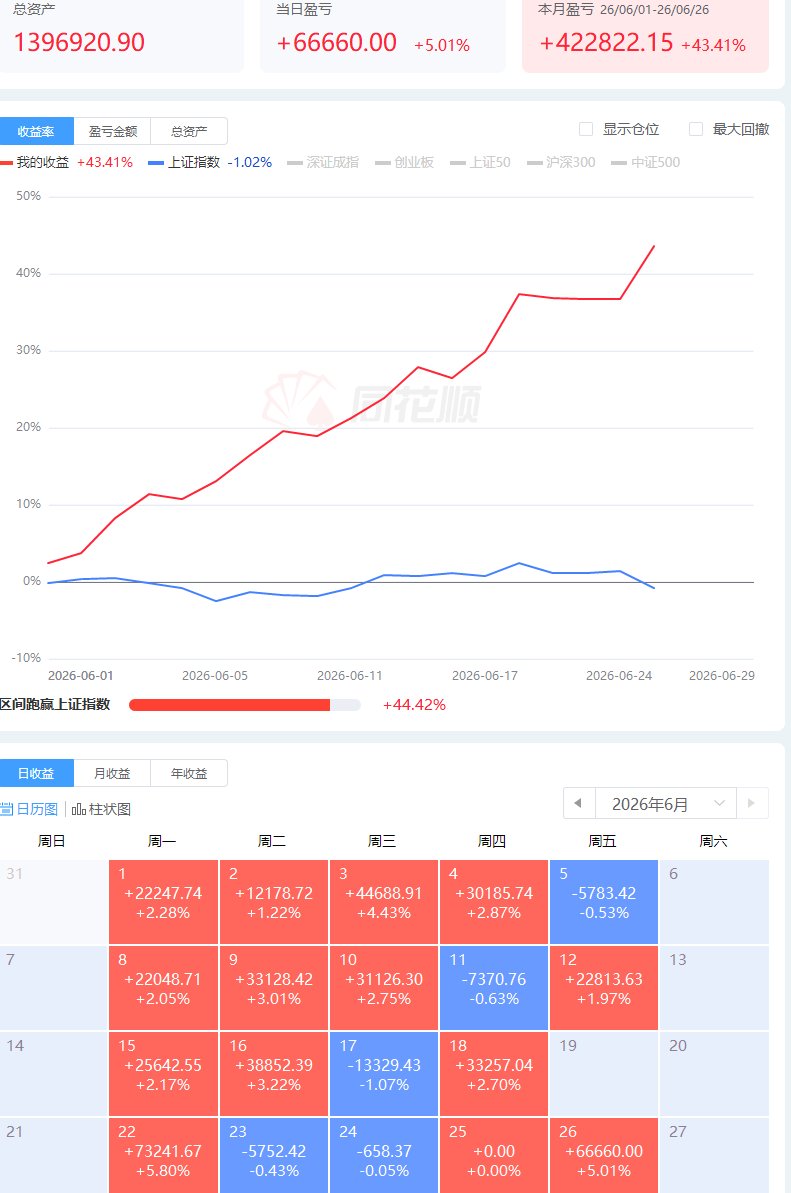Open the 月收益 tab

pyautogui.click(x=113, y=773)
